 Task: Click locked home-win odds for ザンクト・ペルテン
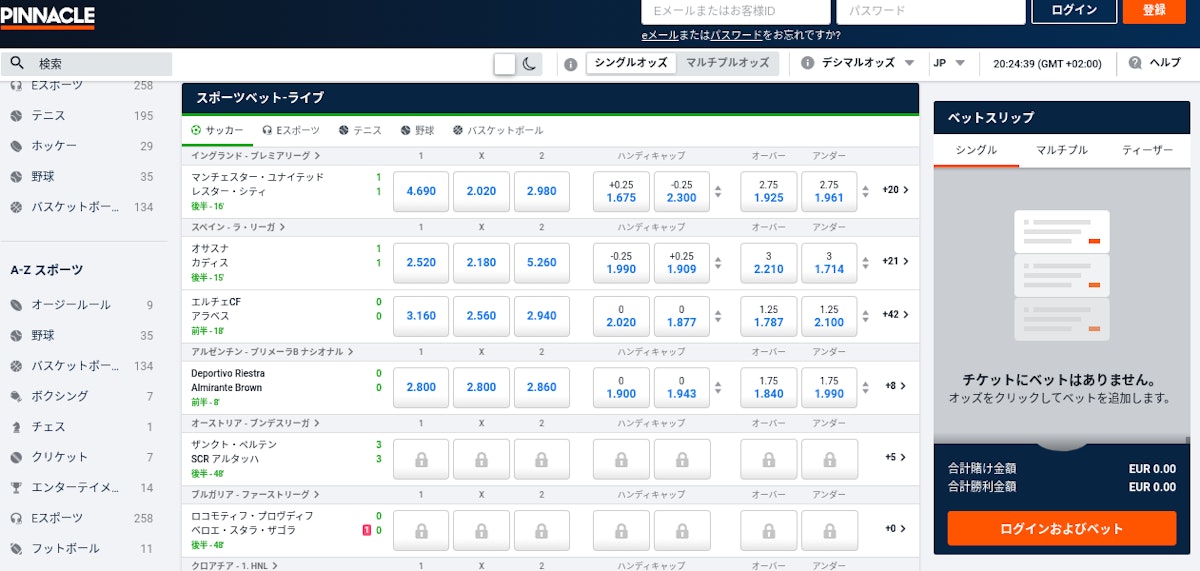click(421, 459)
